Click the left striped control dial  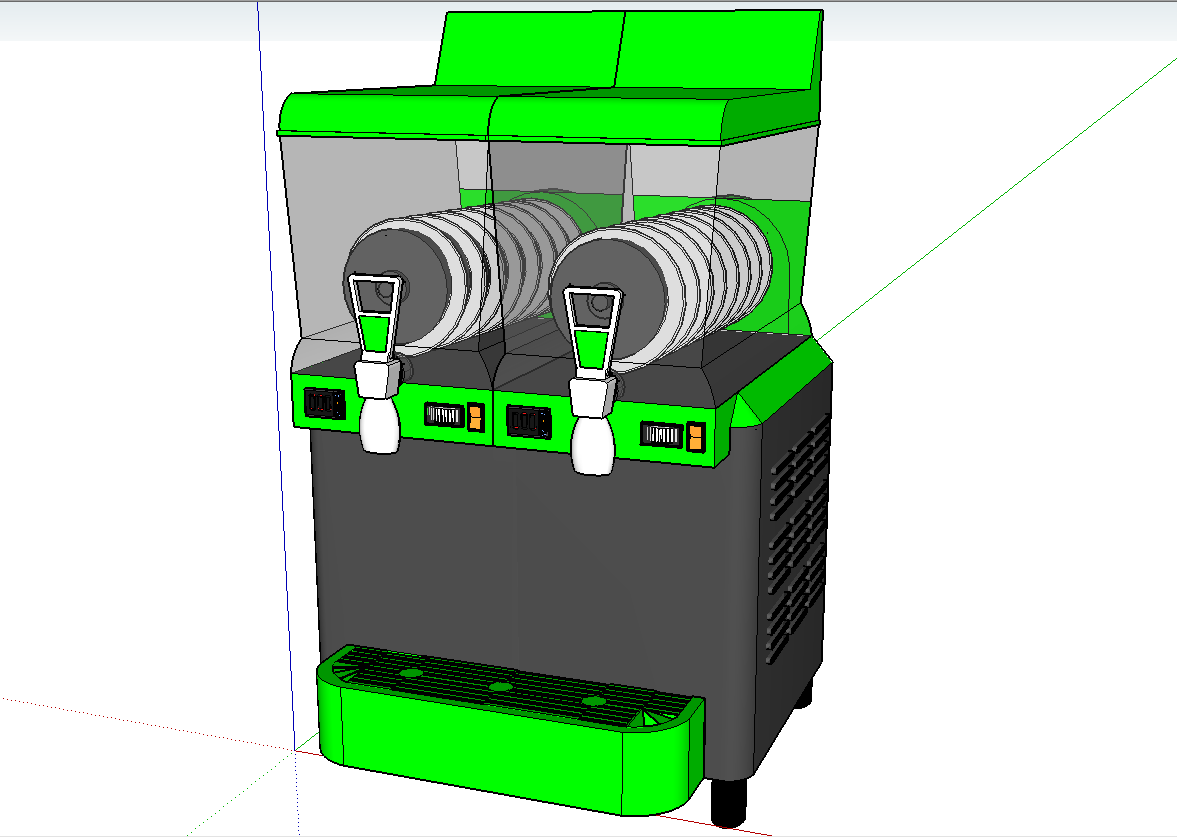pyautogui.click(x=441, y=415)
